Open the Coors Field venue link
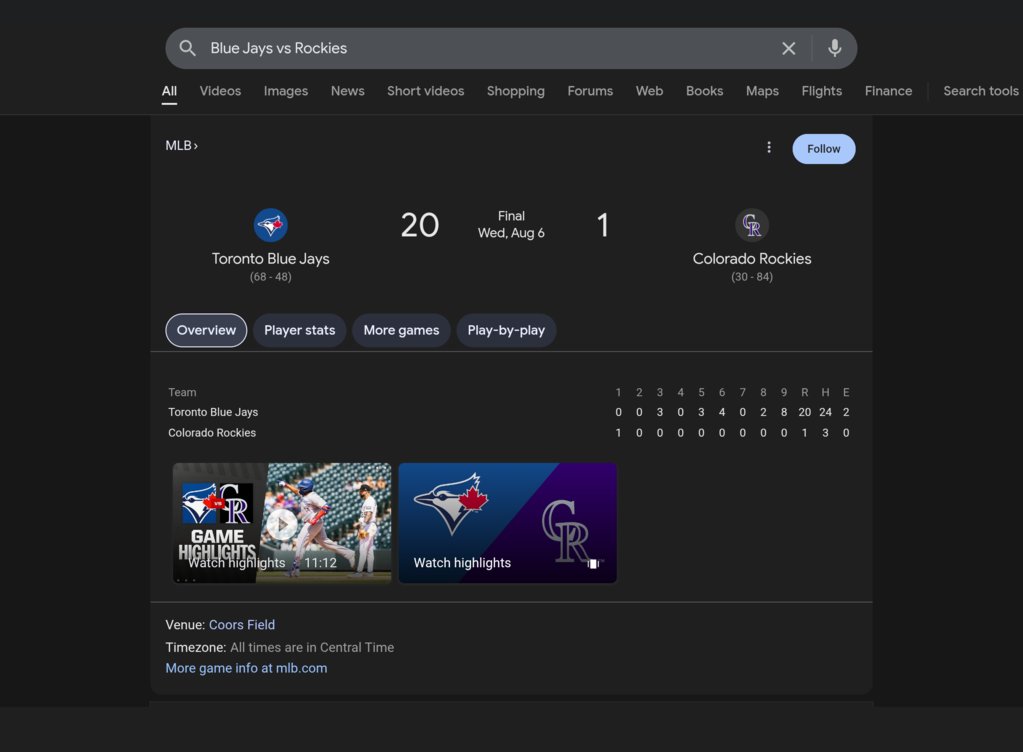The width and height of the screenshot is (1023, 752). coord(242,625)
